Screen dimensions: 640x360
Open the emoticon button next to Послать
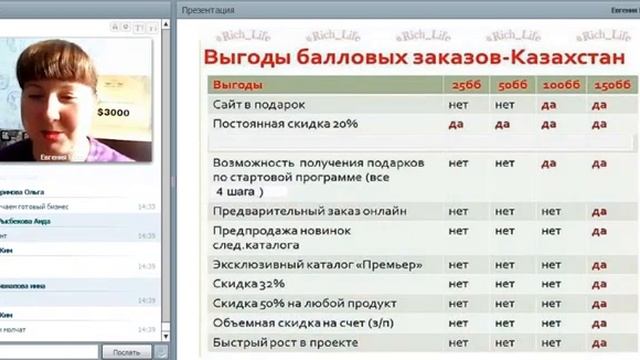pyautogui.click(x=162, y=352)
